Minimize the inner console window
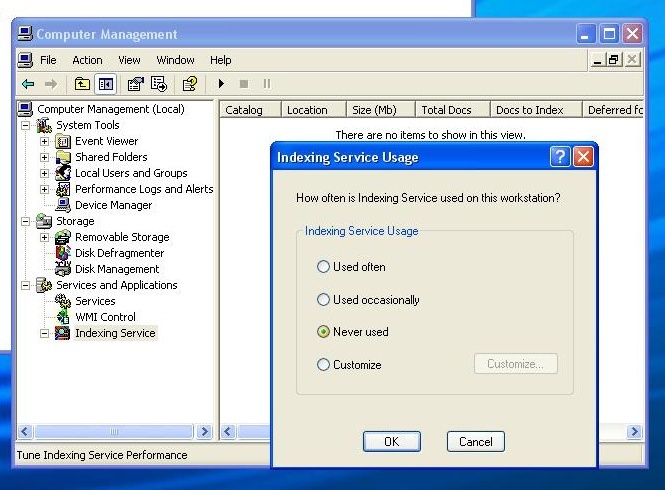The width and height of the screenshot is (665, 490). [x=598, y=59]
